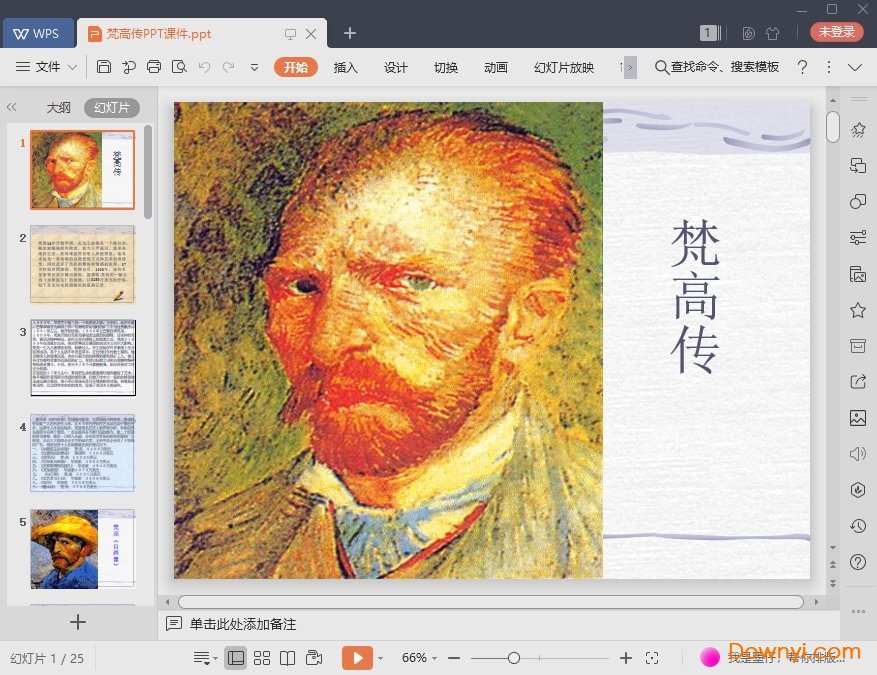Expand the quick access toolbar customization dropdown
The height and width of the screenshot is (675, 877).
[255, 67]
